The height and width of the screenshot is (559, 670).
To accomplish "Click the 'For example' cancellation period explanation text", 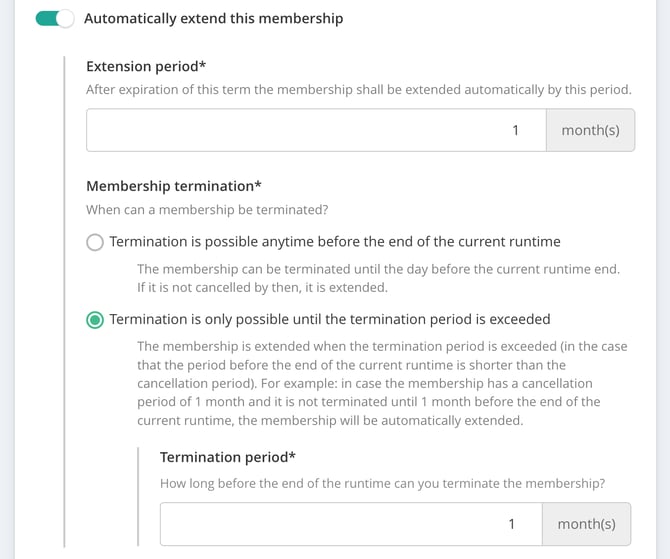I will point(382,383).
